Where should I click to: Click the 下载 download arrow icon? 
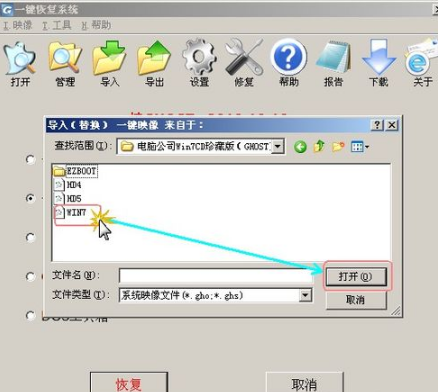tap(379, 64)
